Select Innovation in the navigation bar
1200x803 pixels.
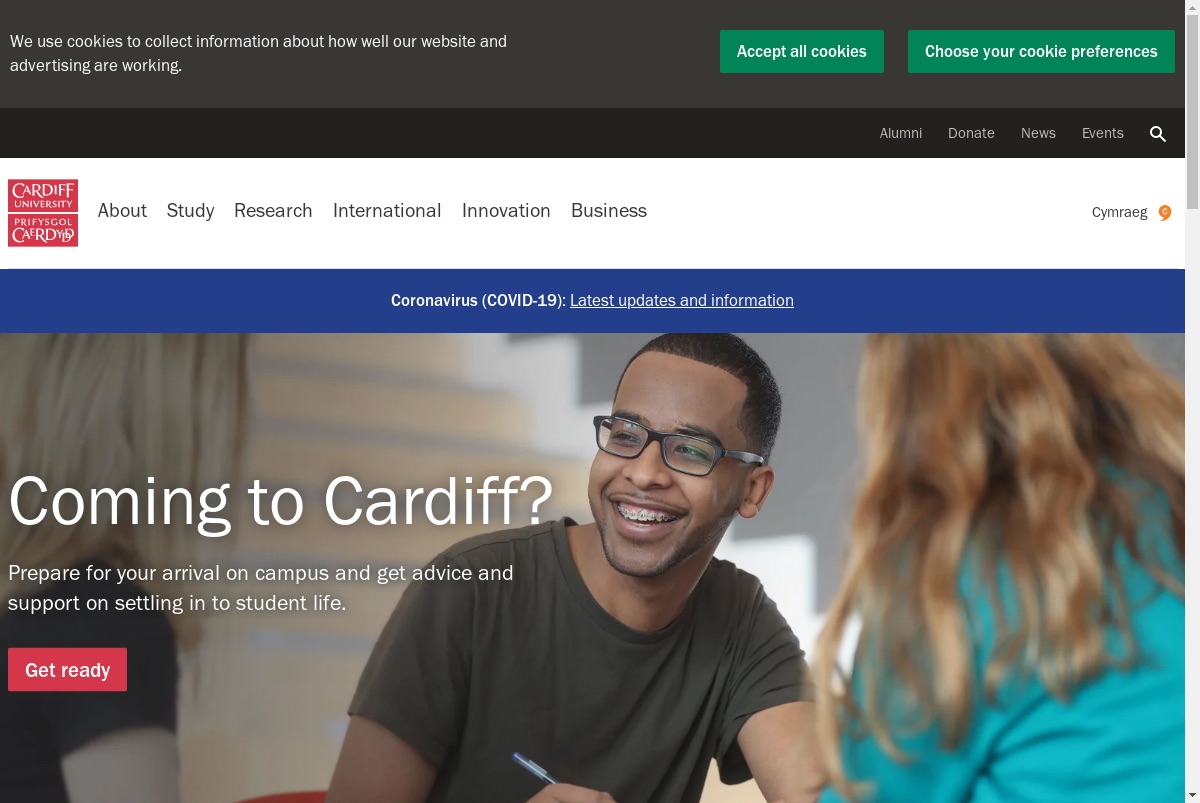point(506,210)
